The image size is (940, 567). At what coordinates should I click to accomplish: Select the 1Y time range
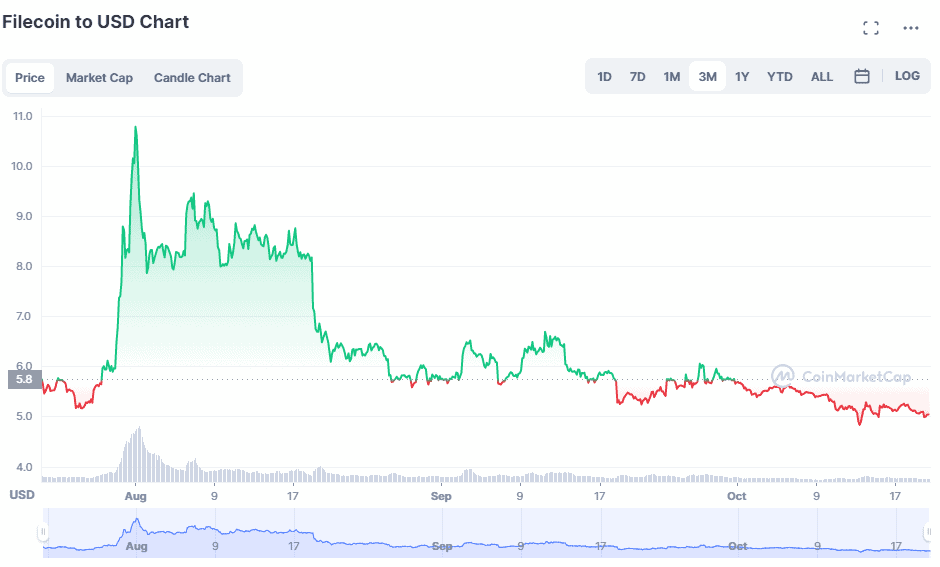(x=742, y=77)
